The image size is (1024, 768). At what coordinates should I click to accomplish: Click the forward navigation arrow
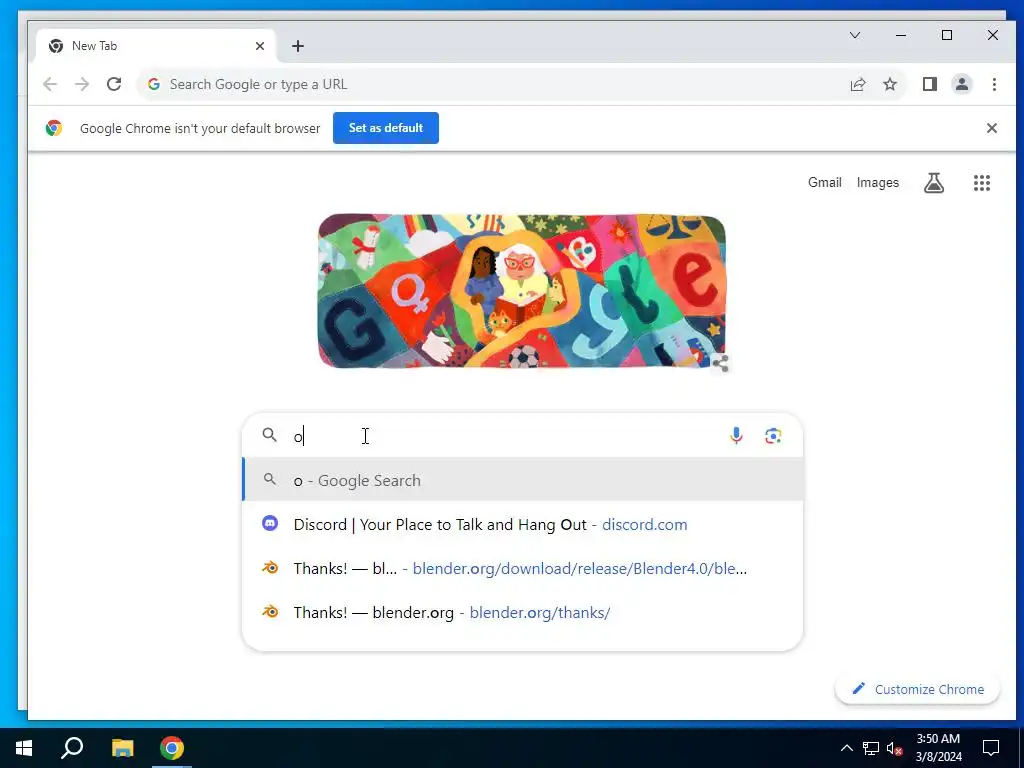click(82, 84)
